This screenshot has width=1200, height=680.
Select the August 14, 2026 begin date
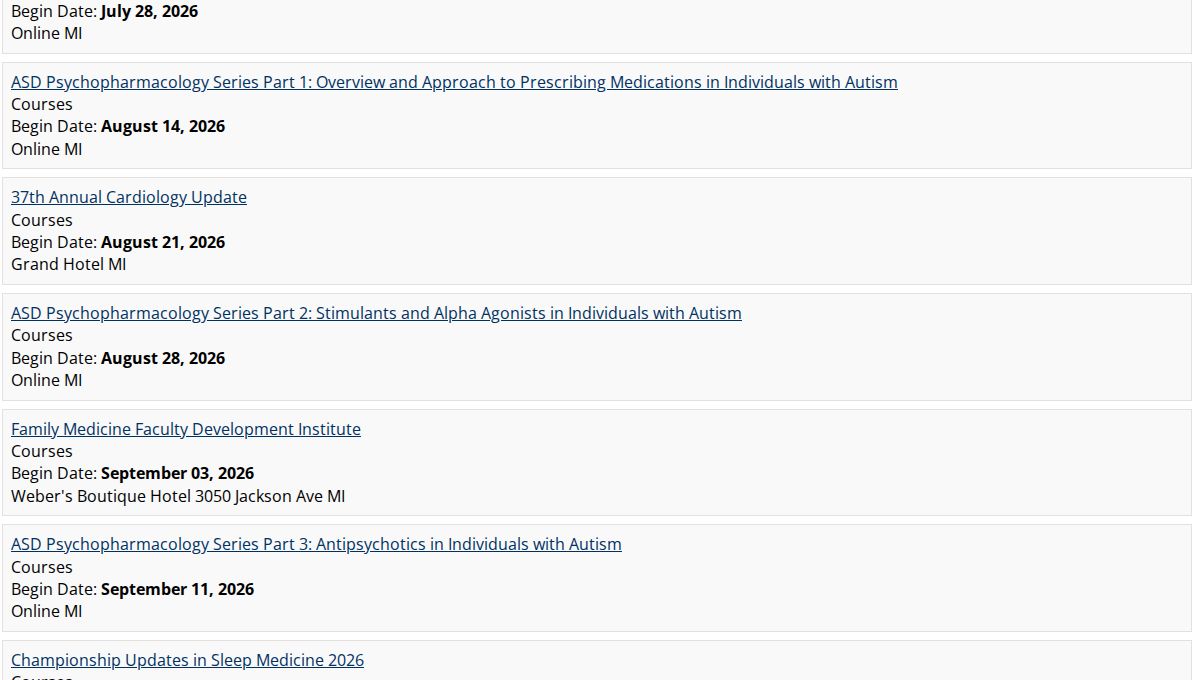coord(163,126)
